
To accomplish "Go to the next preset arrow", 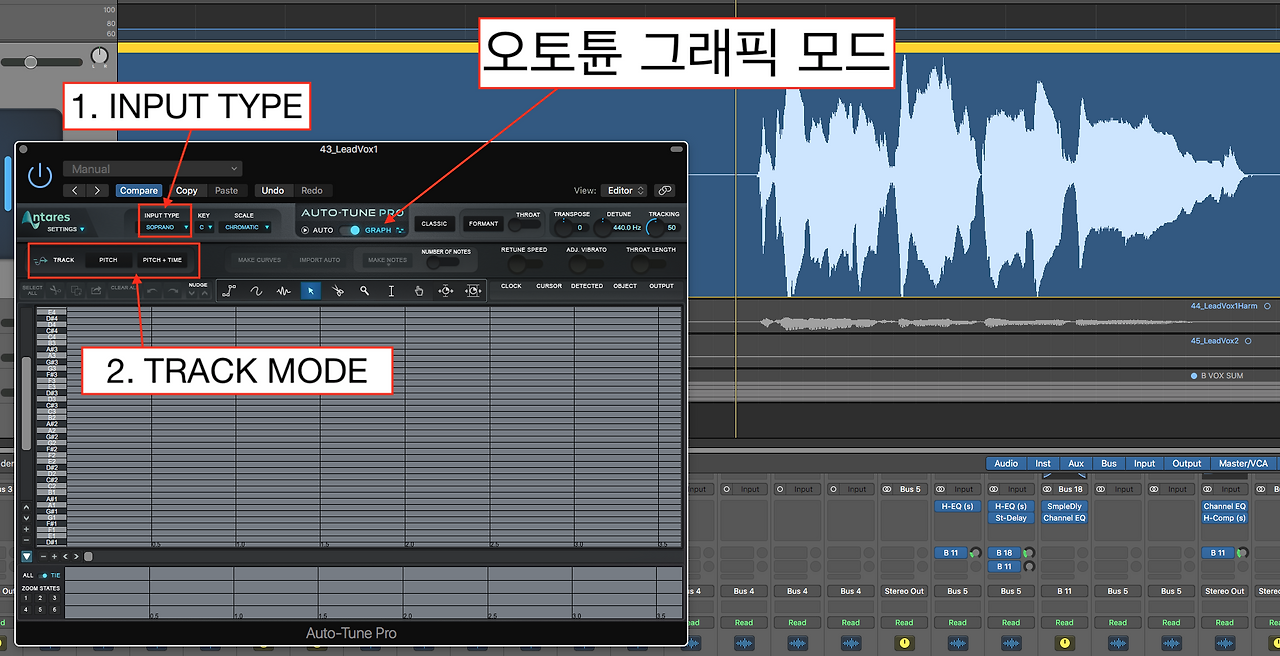I will pyautogui.click(x=97, y=190).
